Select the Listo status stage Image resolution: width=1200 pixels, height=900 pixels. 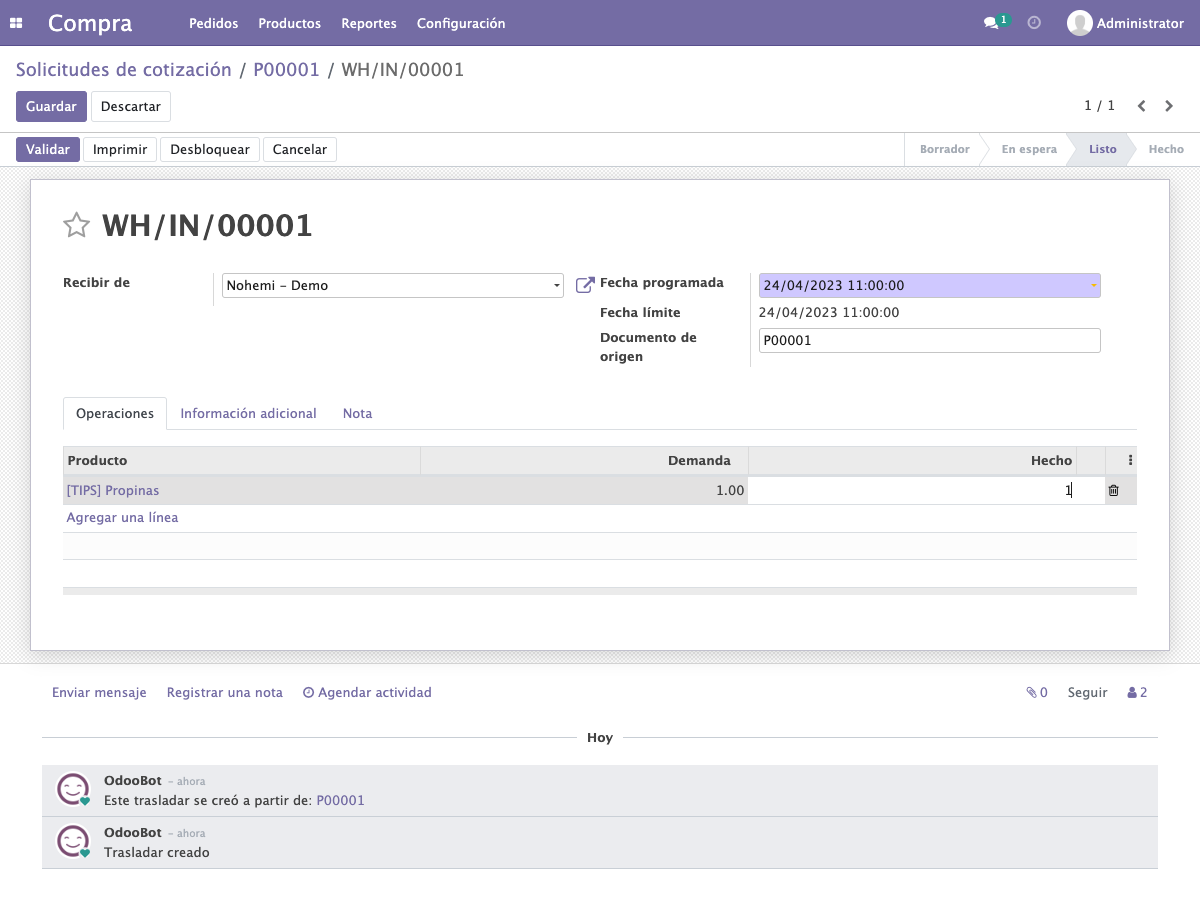(x=1102, y=149)
